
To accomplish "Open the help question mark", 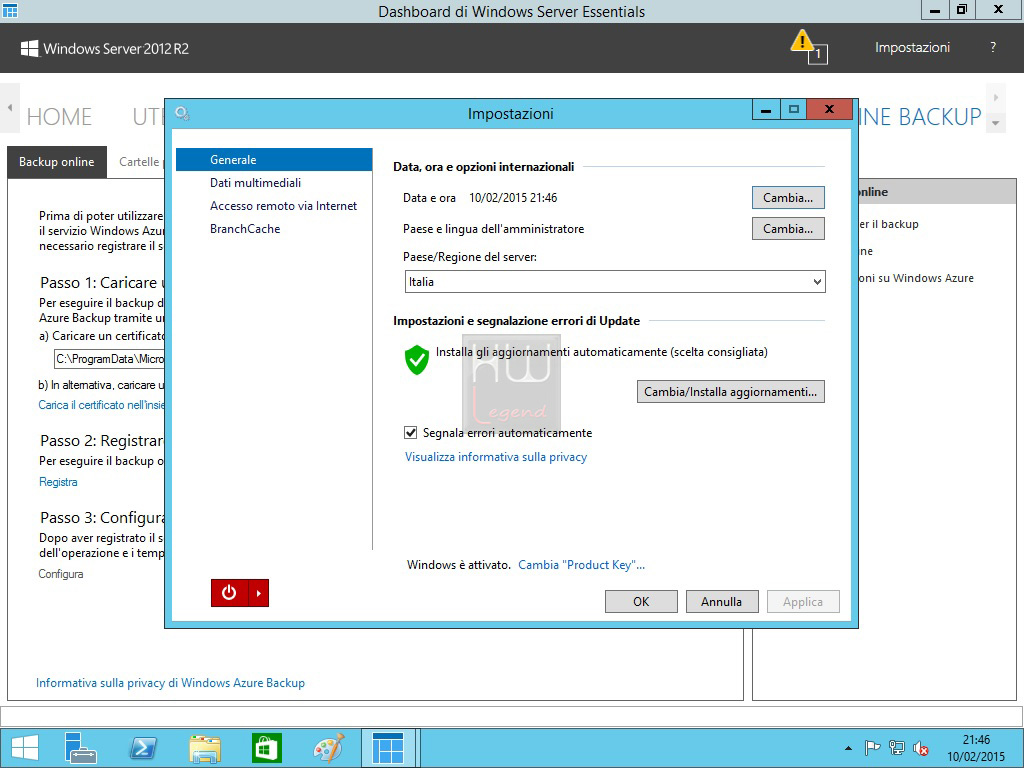I will click(x=993, y=48).
